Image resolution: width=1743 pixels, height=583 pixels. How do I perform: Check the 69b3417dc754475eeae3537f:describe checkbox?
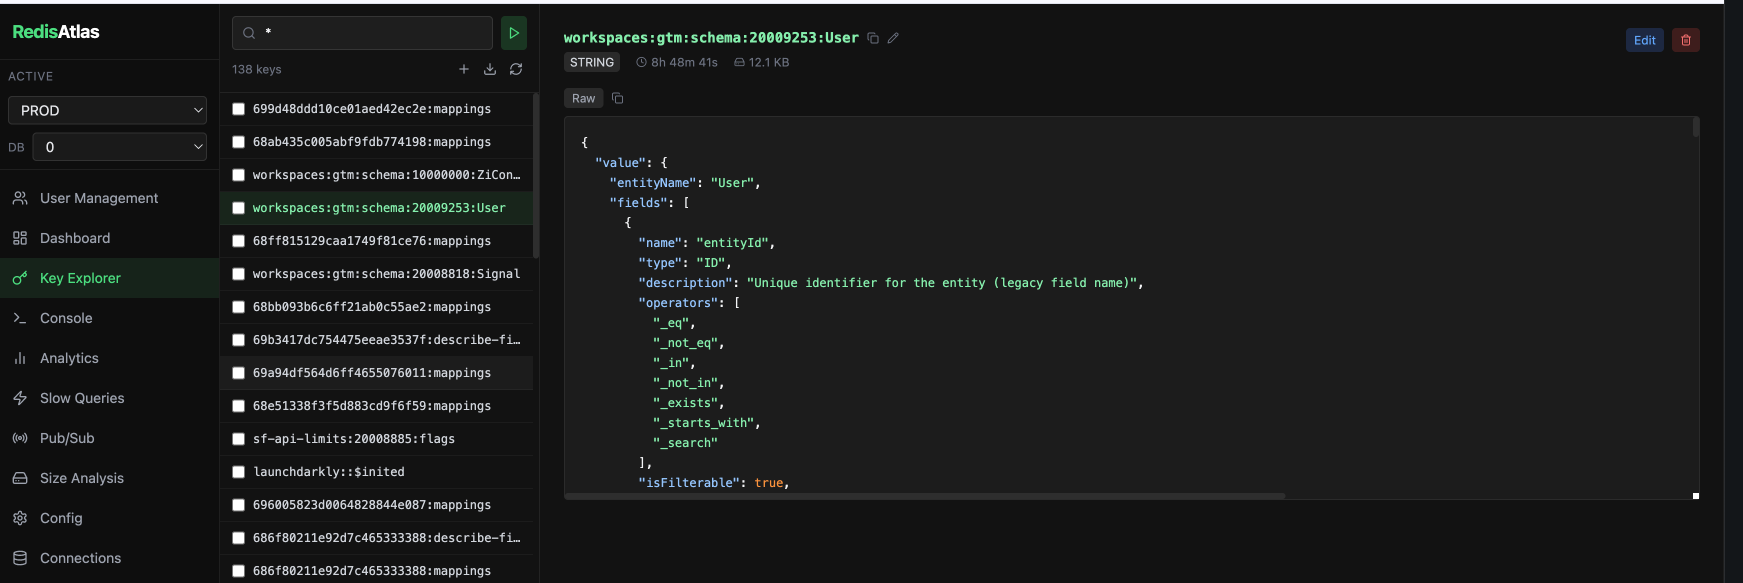click(239, 340)
